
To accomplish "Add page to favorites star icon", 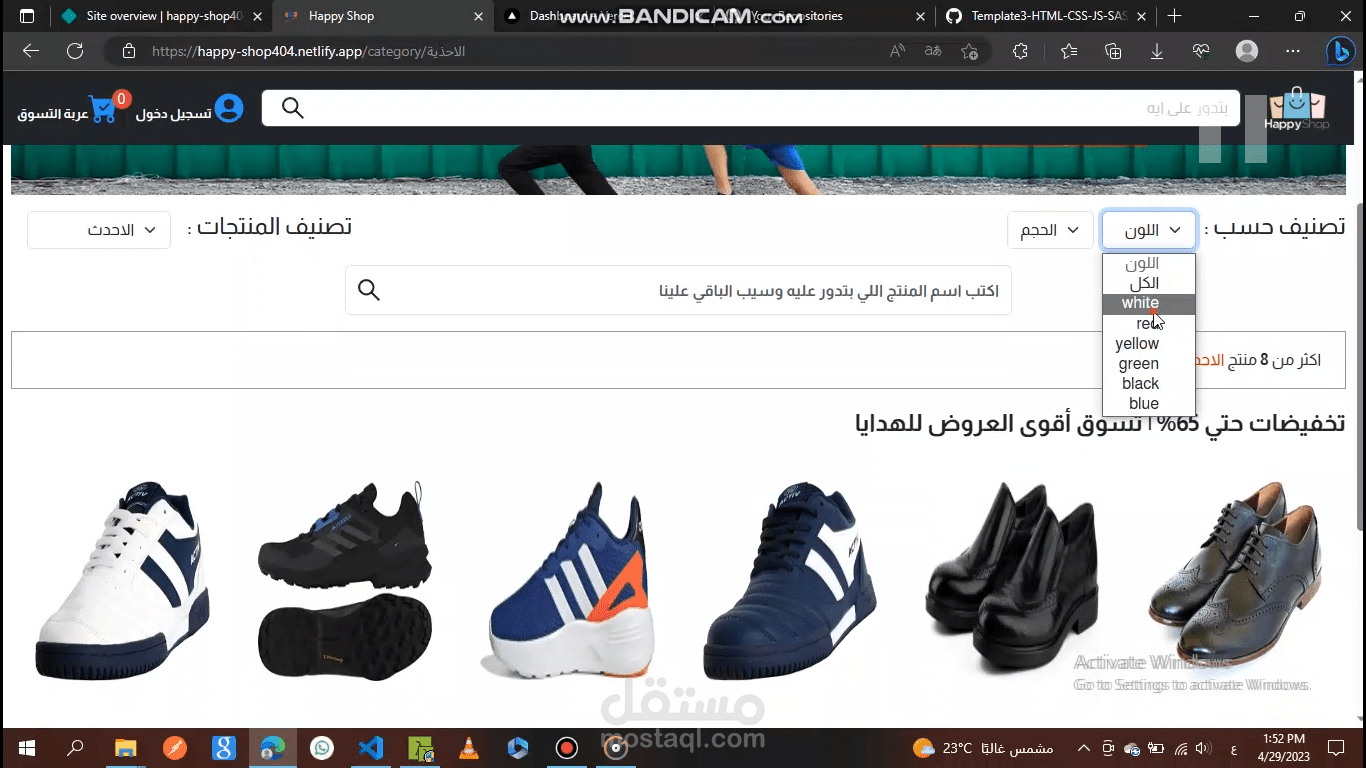I will click(x=969, y=51).
